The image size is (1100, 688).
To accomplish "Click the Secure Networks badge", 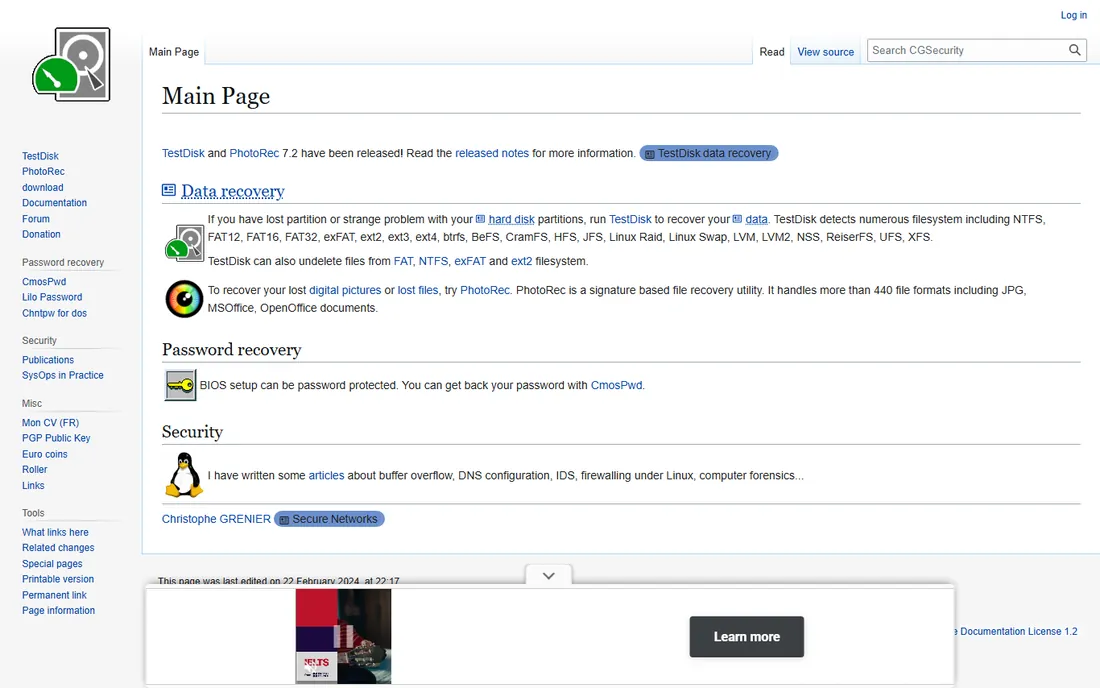I will tap(329, 519).
